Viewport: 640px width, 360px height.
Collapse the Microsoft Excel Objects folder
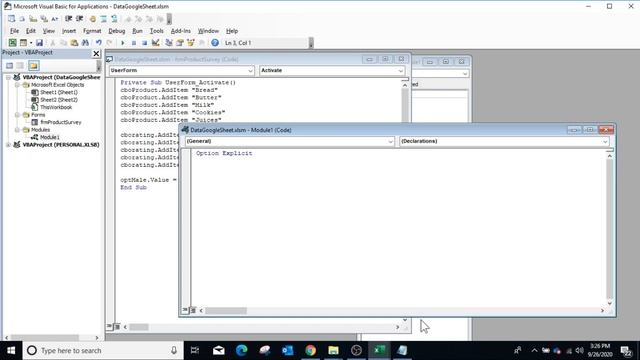point(17,85)
